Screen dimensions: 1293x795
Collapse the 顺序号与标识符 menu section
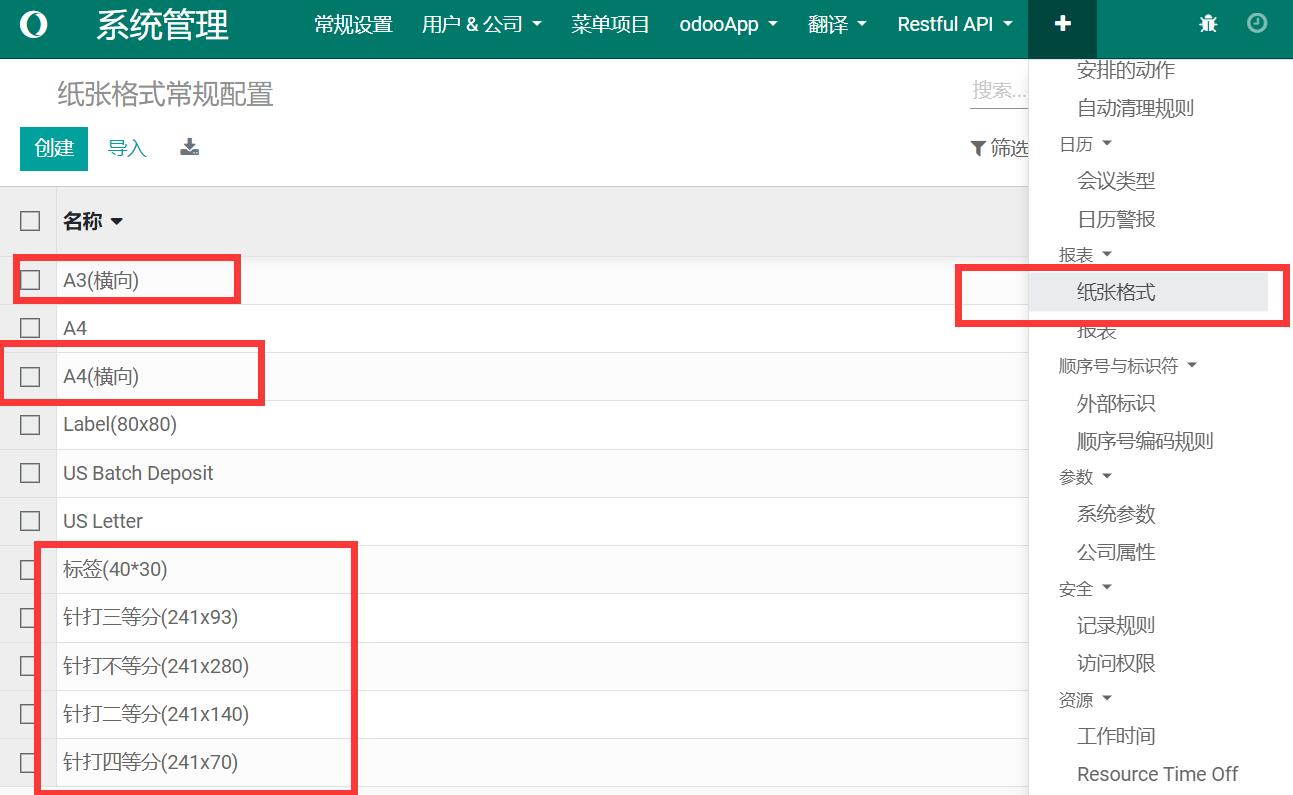click(x=1127, y=366)
